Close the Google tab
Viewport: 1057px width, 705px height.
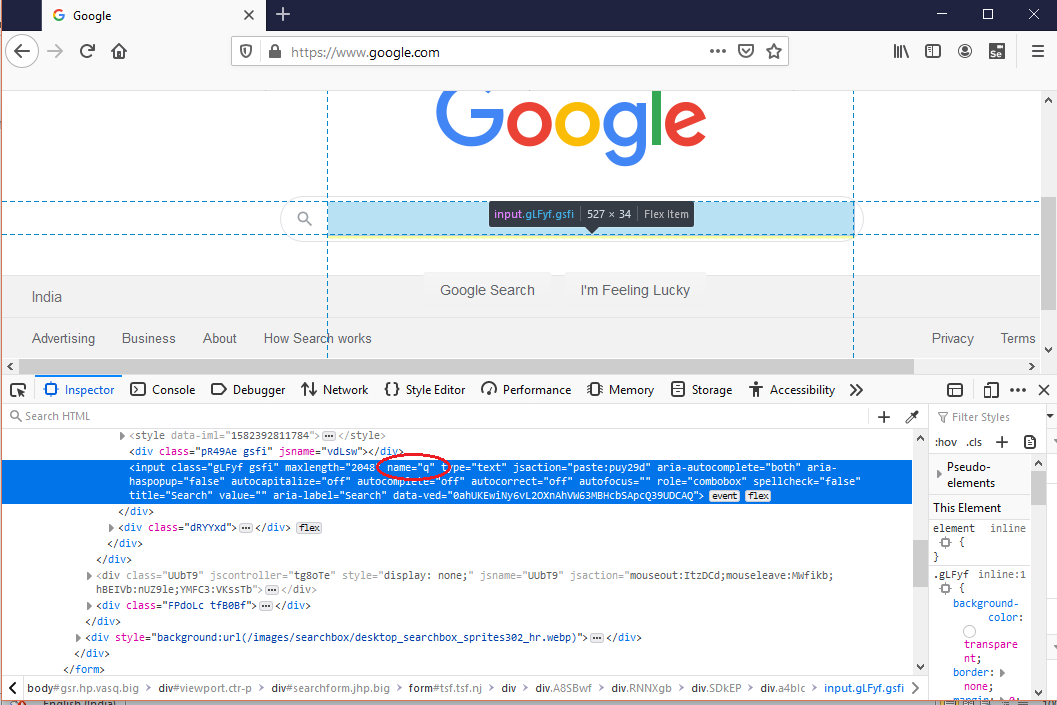(249, 15)
